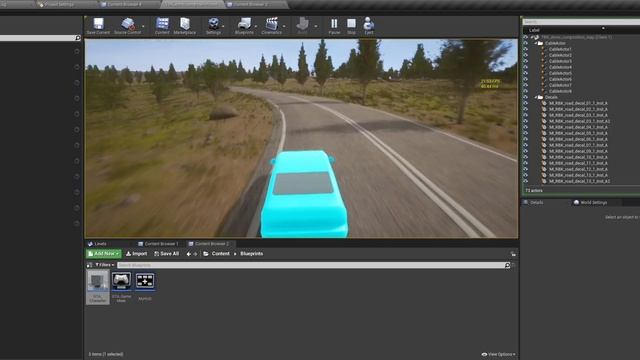The width and height of the screenshot is (640, 360).
Task: Click the left panel search magnifier icon
Action: (x=78, y=38)
